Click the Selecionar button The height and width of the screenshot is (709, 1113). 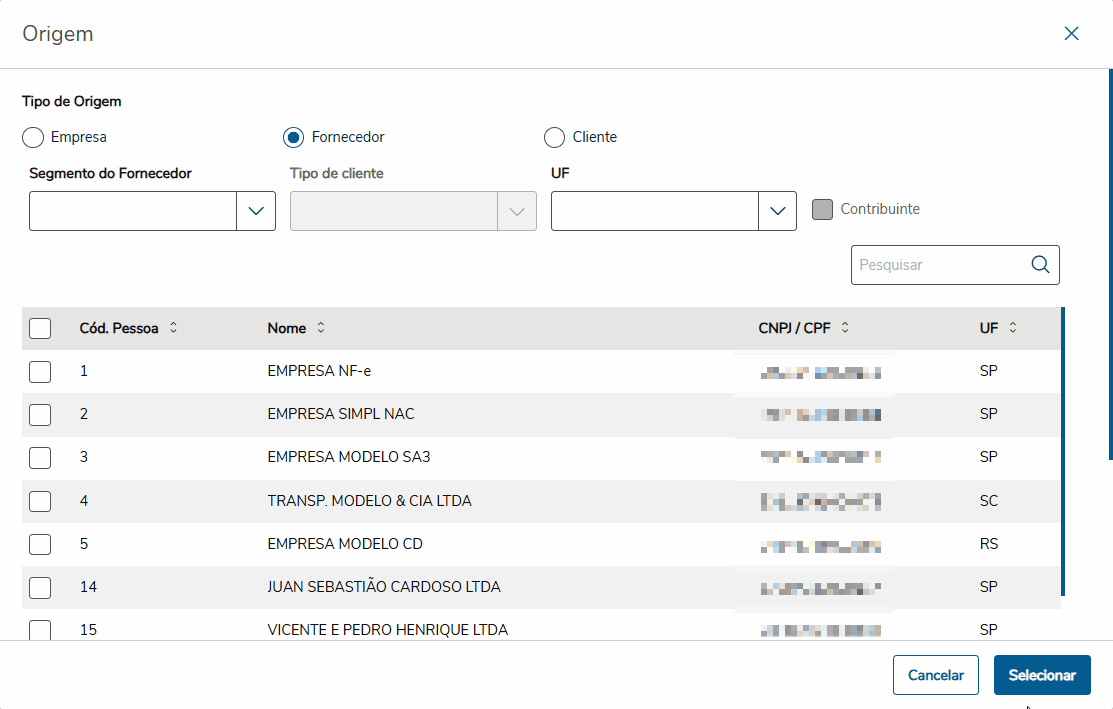pyautogui.click(x=1042, y=675)
